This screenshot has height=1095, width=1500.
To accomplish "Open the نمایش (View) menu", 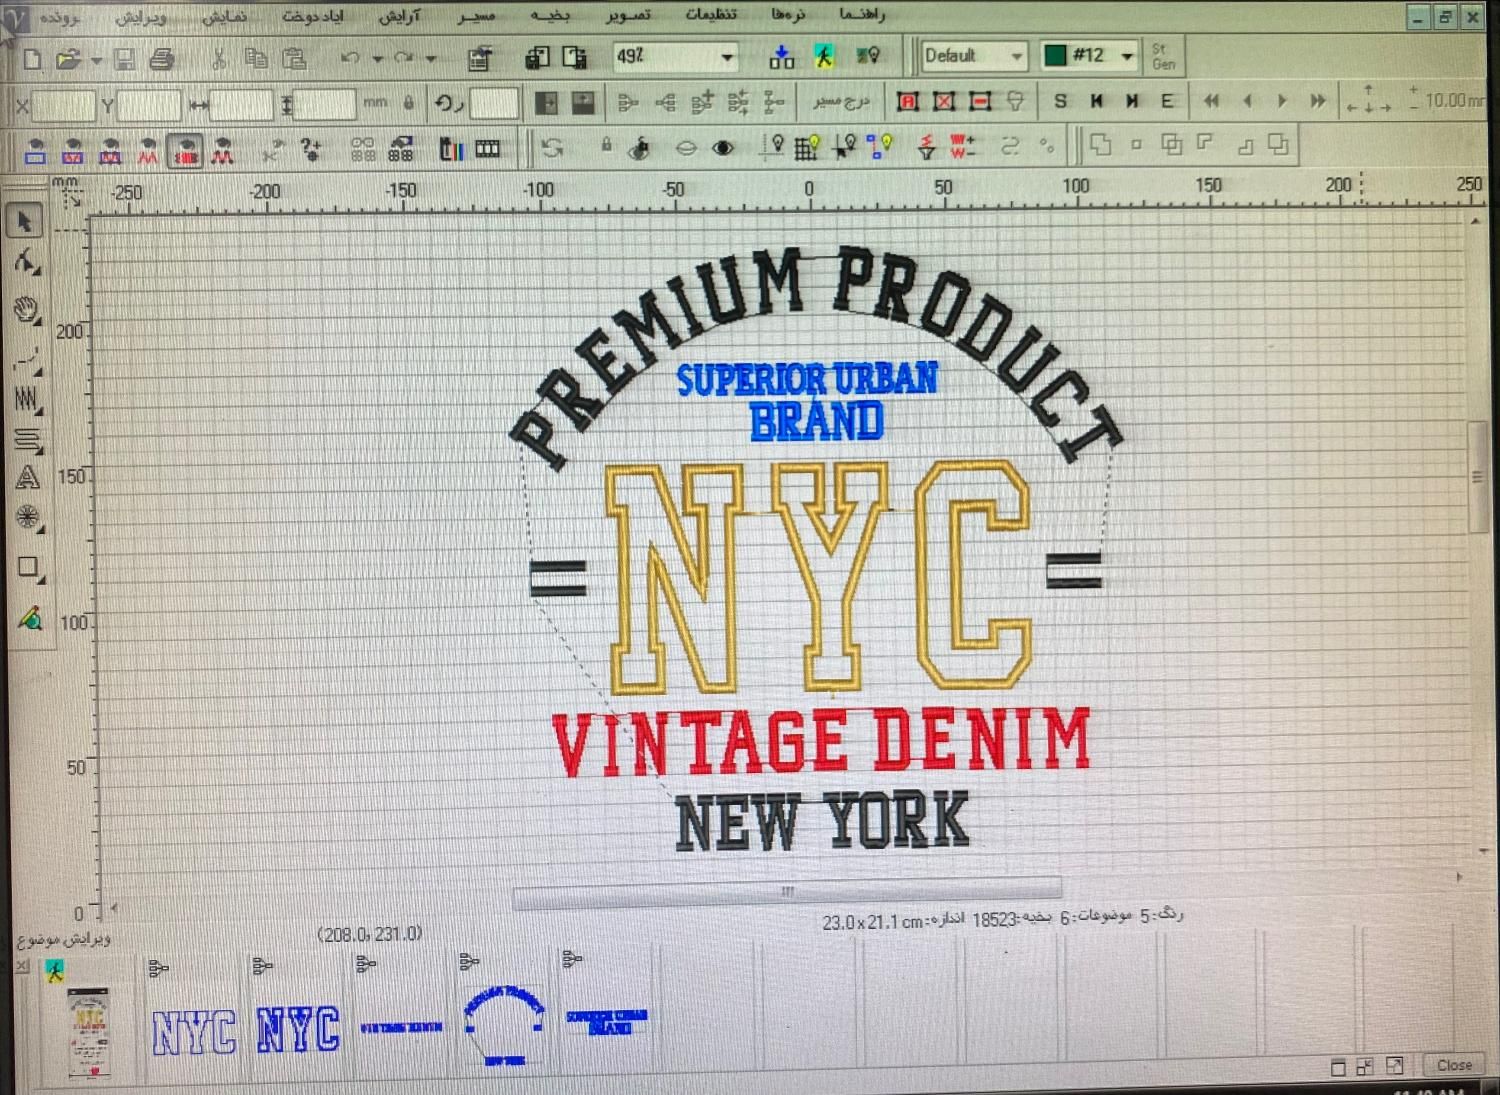I will pos(224,17).
